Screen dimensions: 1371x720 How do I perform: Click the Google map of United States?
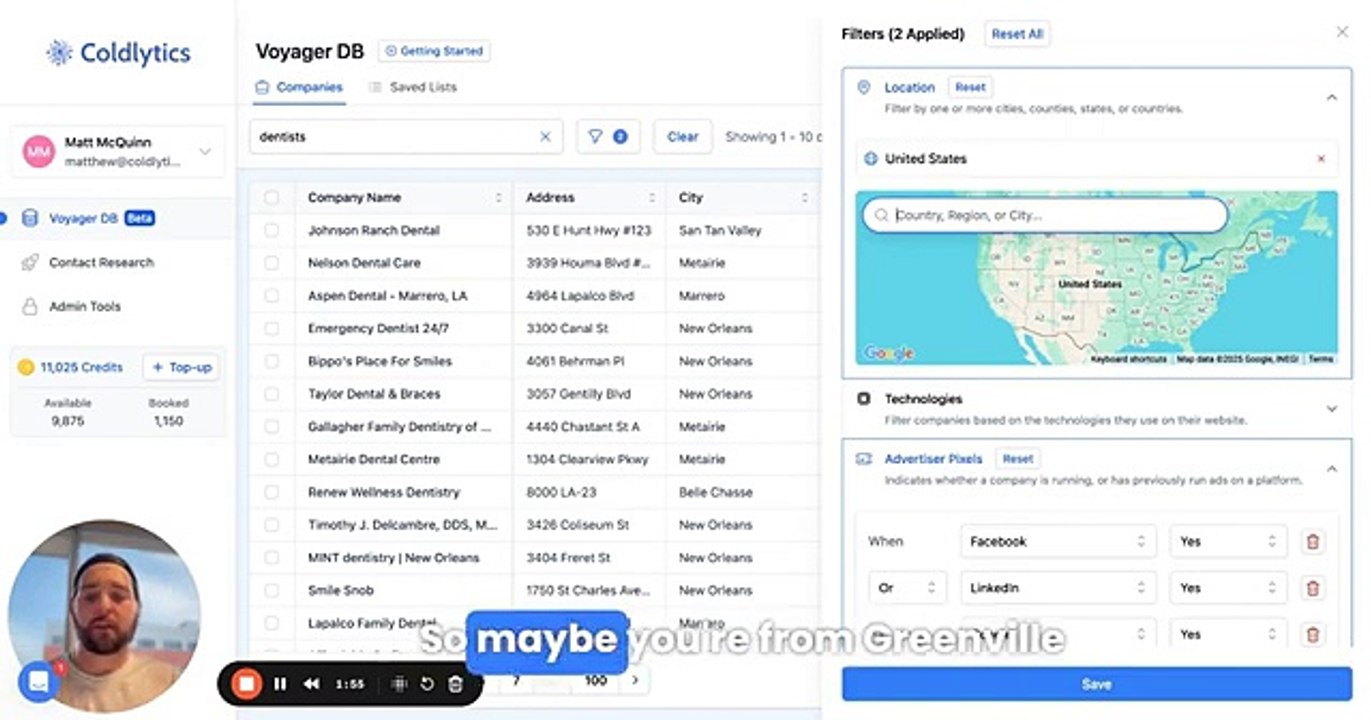click(x=1097, y=278)
